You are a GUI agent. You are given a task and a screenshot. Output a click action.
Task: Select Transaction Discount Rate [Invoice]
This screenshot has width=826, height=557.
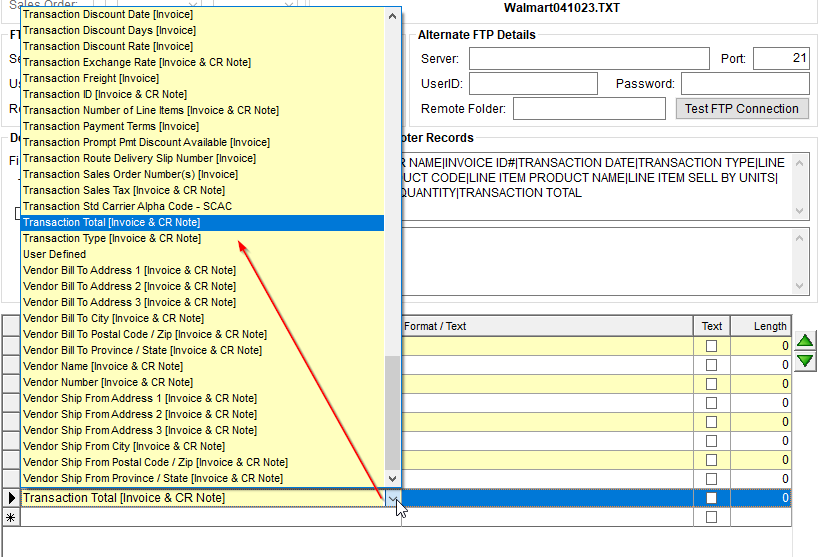coord(202,46)
